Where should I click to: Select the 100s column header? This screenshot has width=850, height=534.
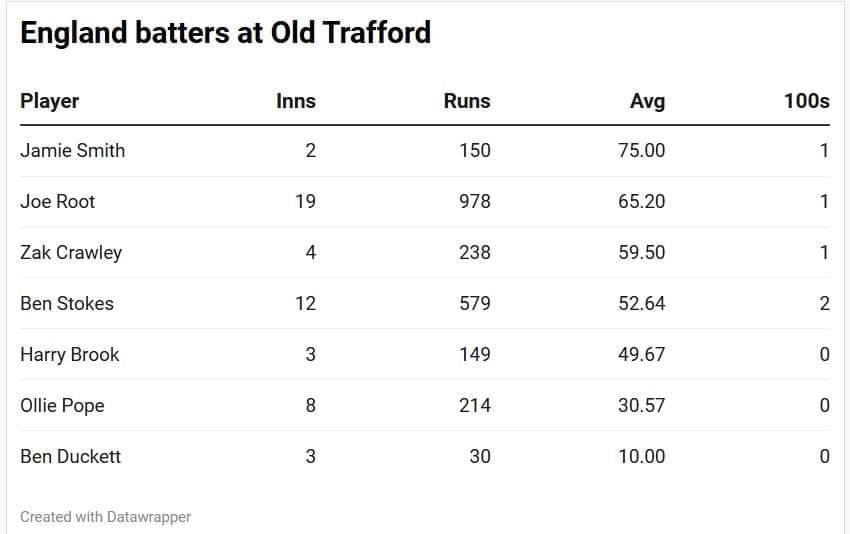(x=806, y=101)
